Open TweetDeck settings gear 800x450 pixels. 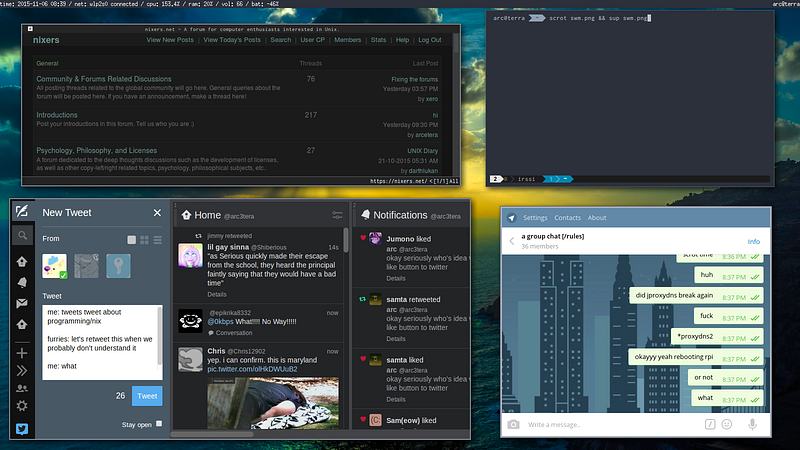point(22,406)
